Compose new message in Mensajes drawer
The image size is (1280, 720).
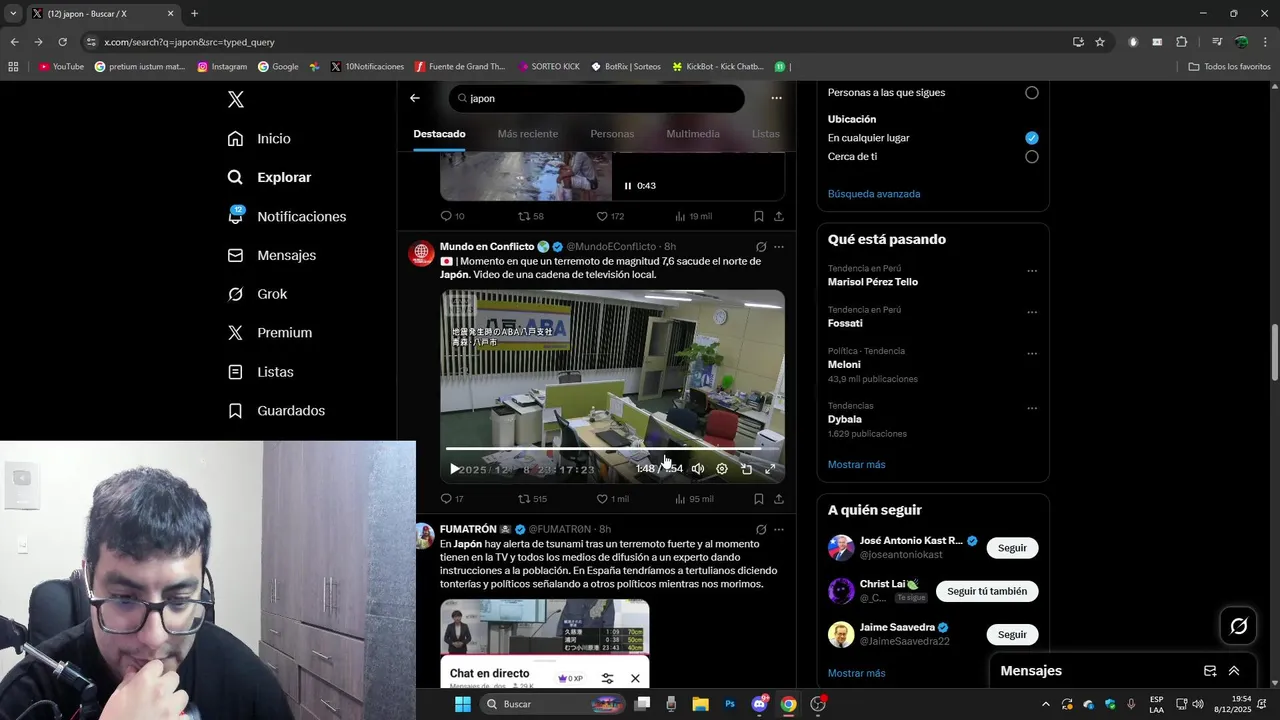pos(1210,671)
